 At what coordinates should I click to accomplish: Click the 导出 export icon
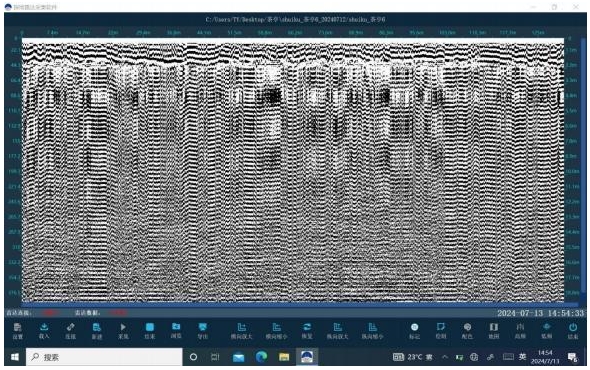pos(202,330)
